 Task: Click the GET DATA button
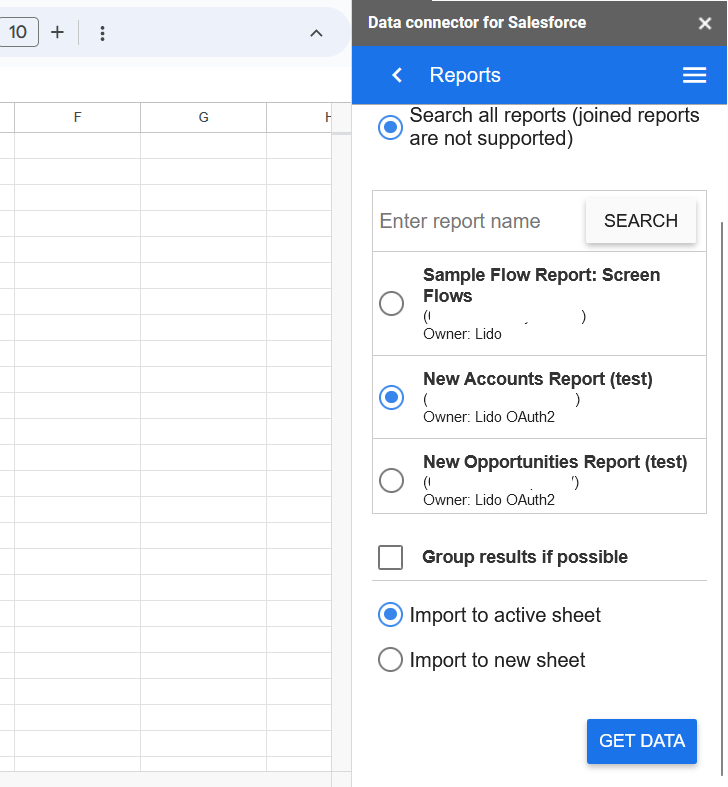(x=642, y=741)
